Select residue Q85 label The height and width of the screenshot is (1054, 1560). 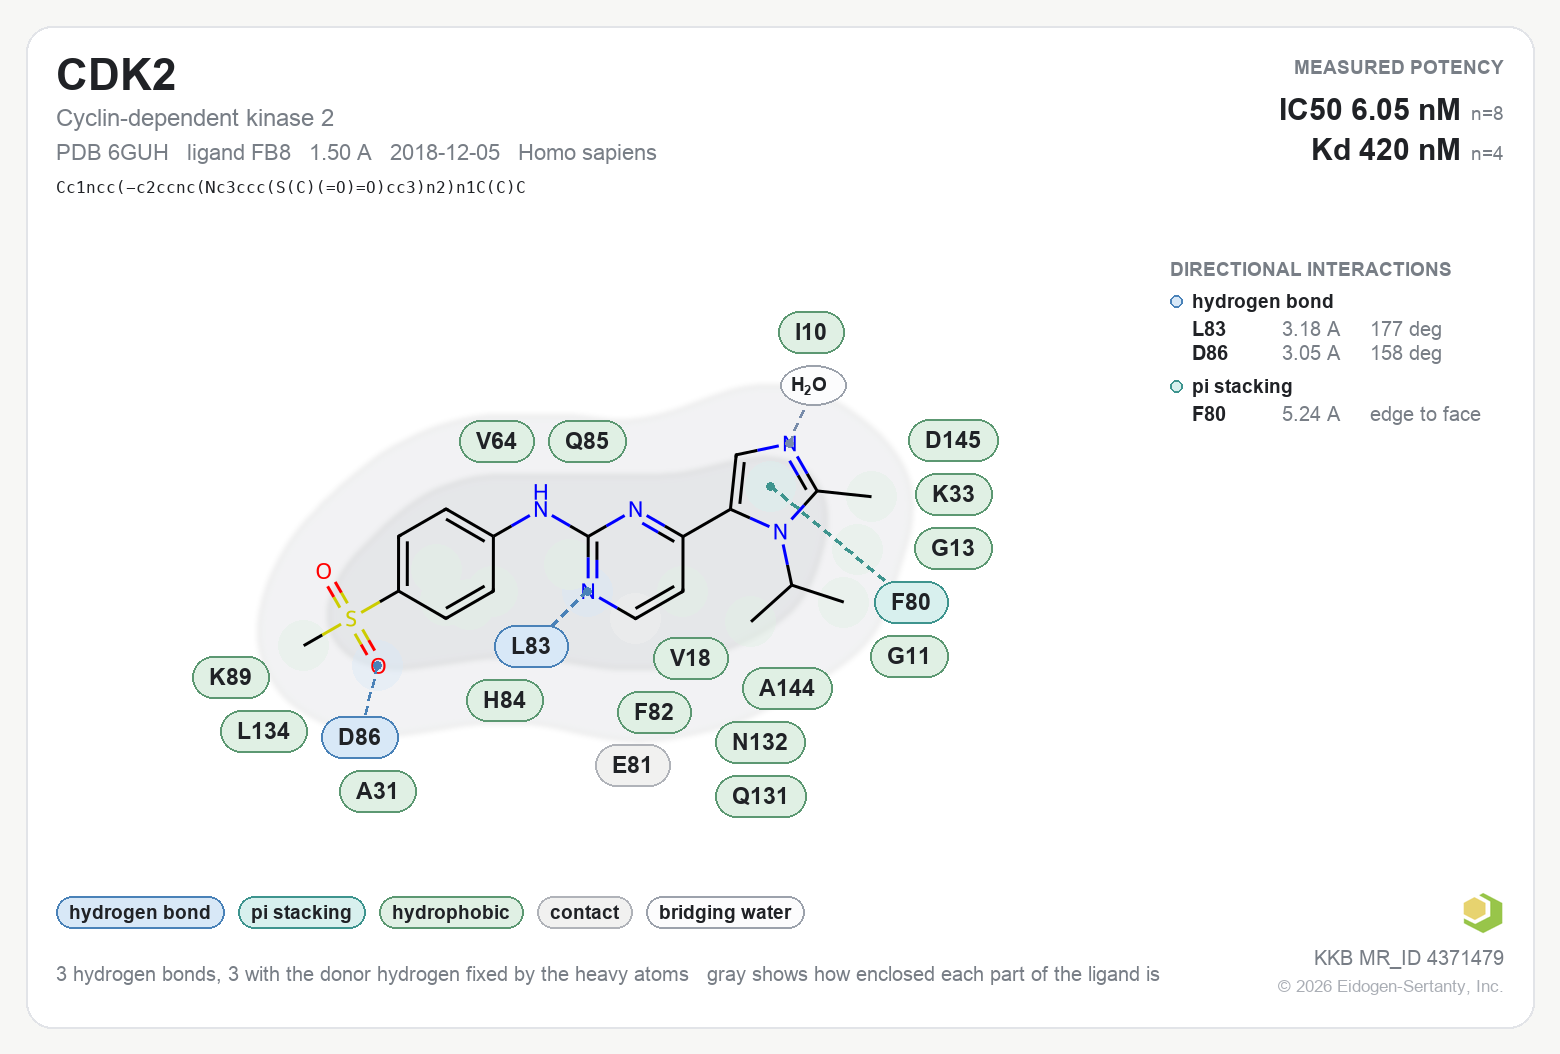point(588,441)
